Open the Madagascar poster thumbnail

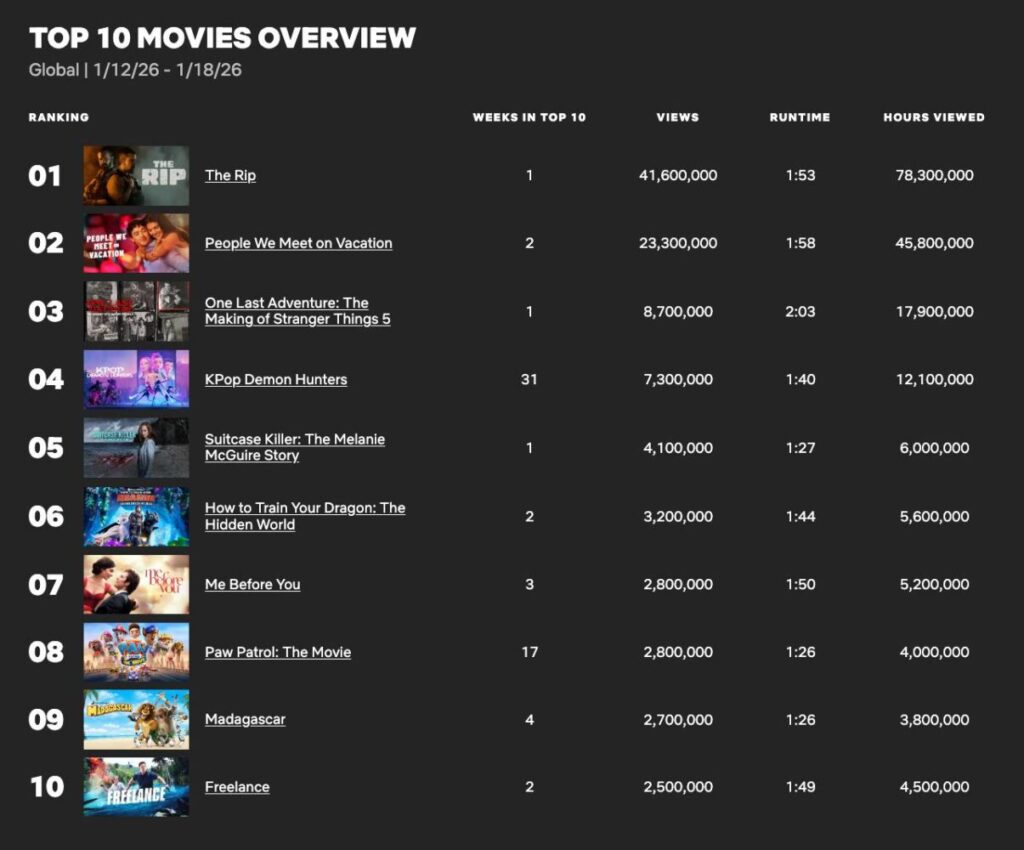coord(136,719)
